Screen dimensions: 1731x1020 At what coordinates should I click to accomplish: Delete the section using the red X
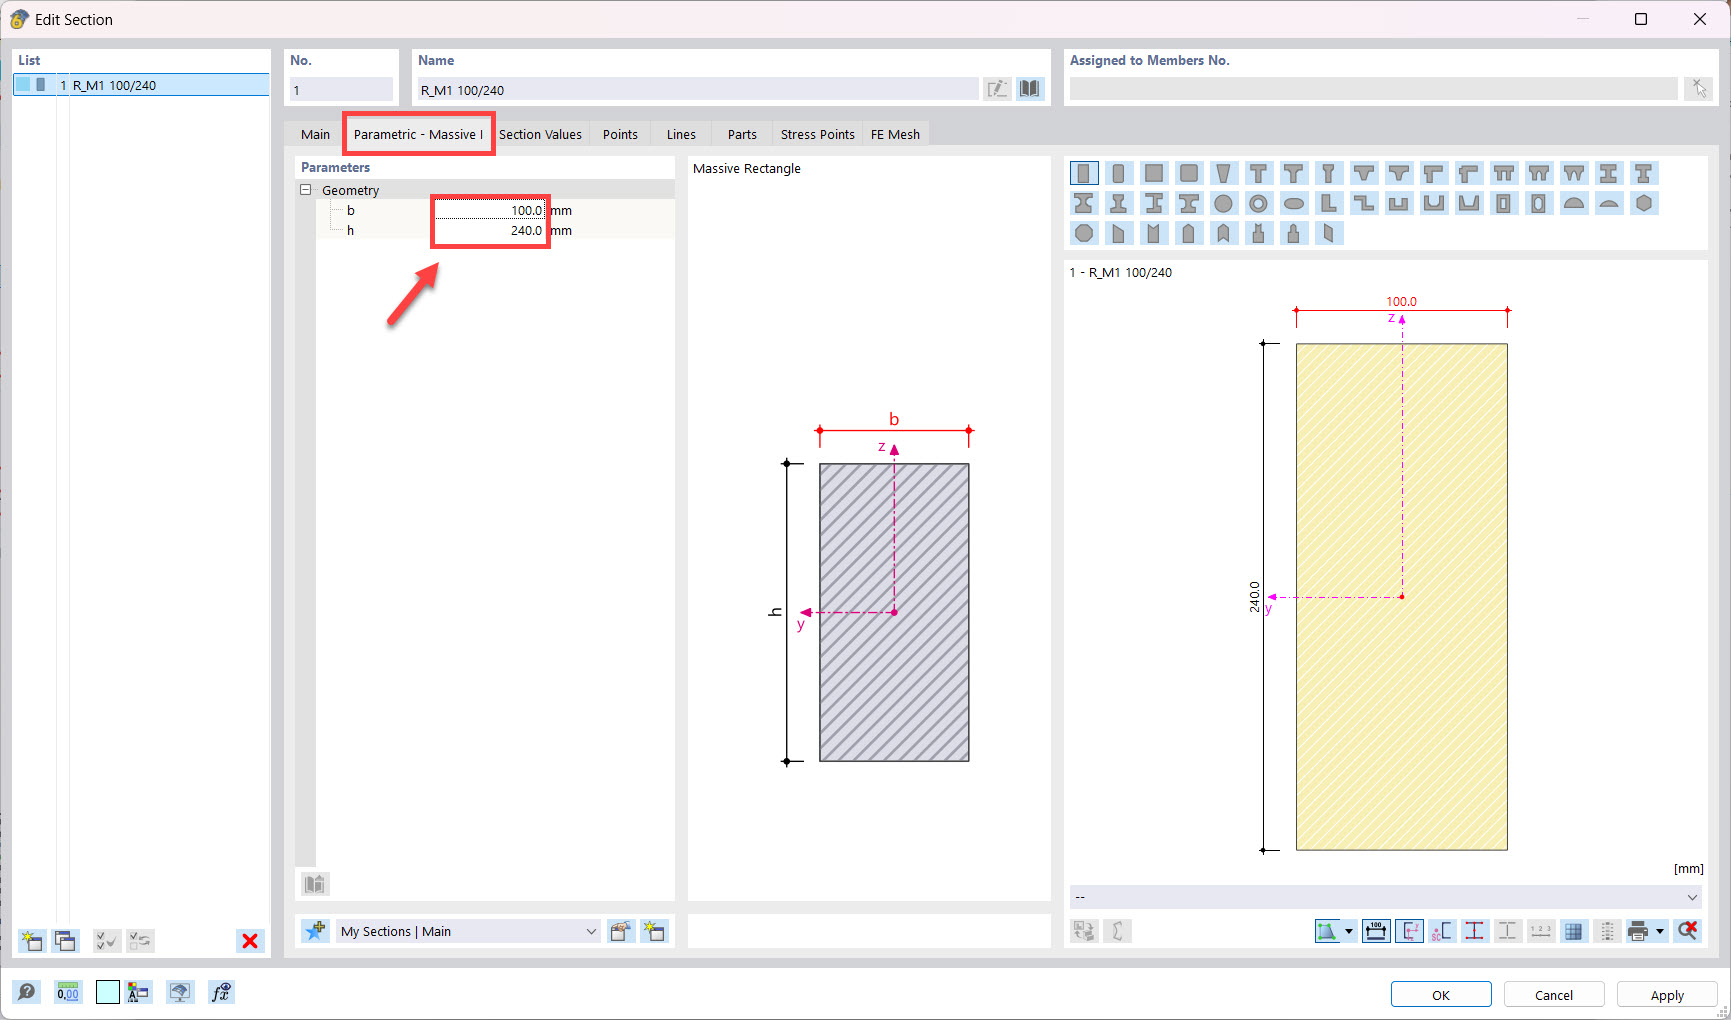249,941
